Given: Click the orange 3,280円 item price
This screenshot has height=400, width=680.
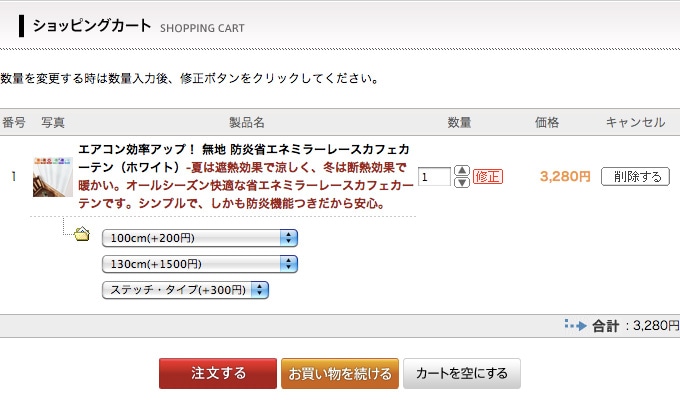Looking at the screenshot, I should tap(565, 177).
